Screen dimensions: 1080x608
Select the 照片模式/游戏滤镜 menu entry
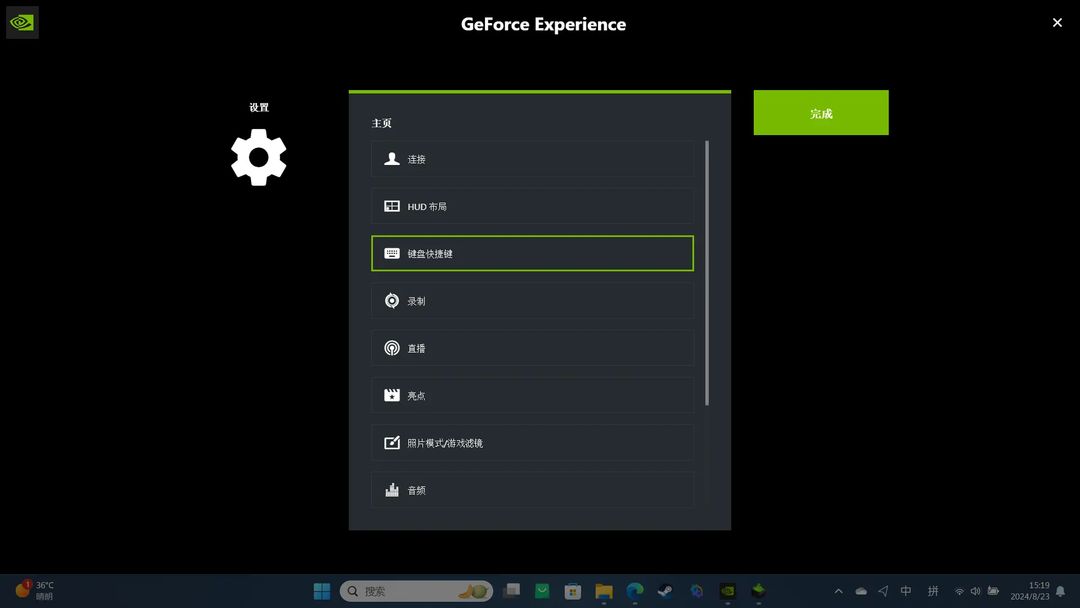(532, 443)
